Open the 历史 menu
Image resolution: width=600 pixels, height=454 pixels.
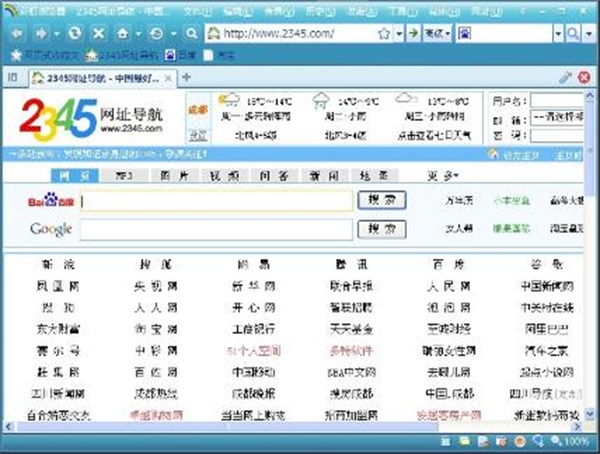pyautogui.click(x=320, y=11)
